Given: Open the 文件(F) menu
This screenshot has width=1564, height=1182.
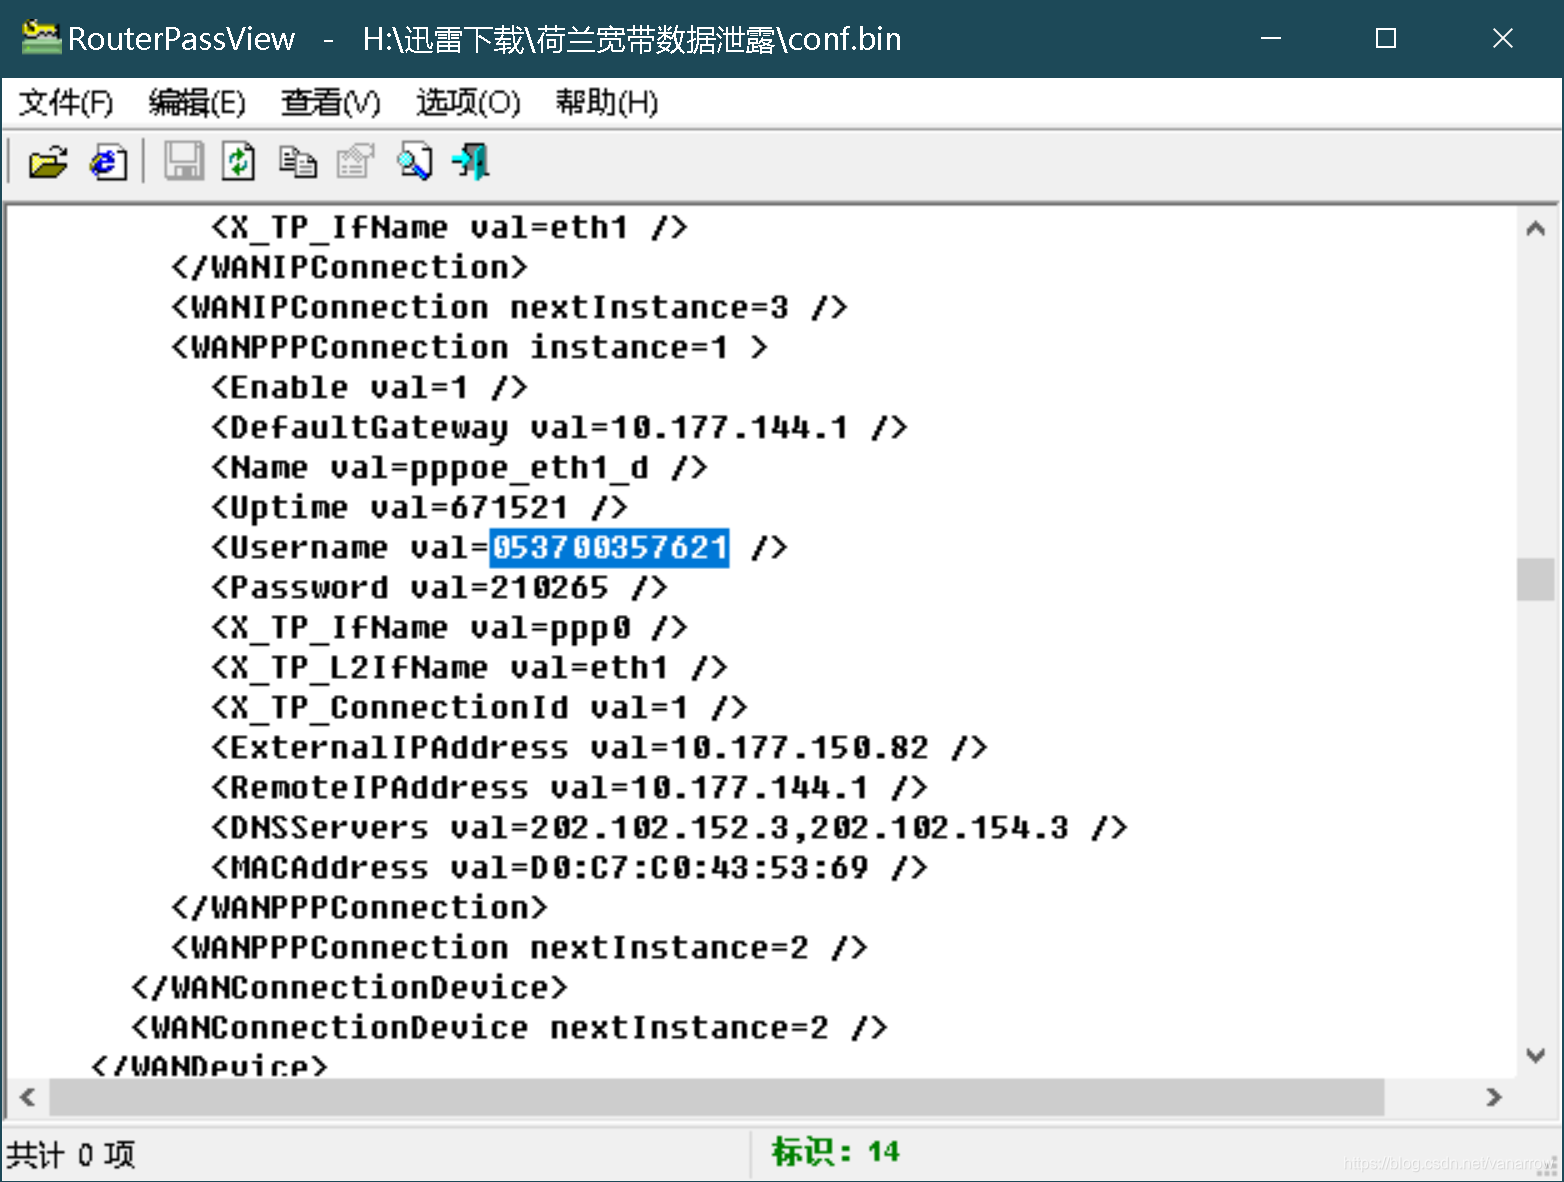Looking at the screenshot, I should [66, 102].
